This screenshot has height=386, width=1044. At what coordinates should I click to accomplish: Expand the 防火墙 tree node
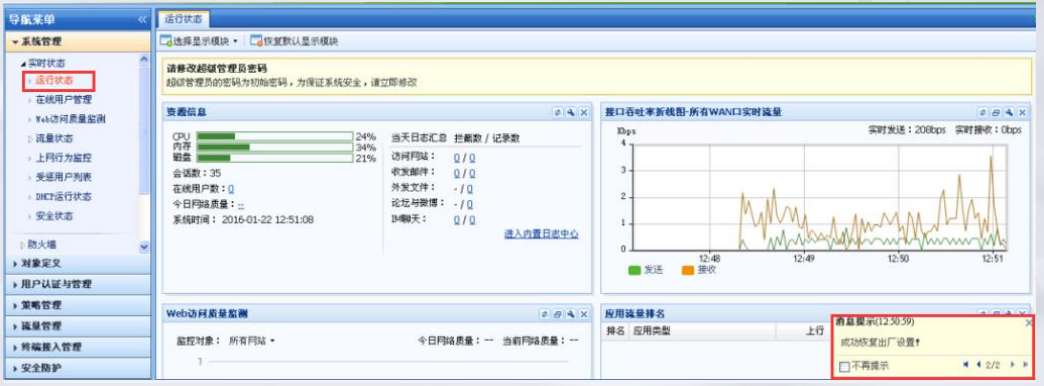click(x=23, y=245)
